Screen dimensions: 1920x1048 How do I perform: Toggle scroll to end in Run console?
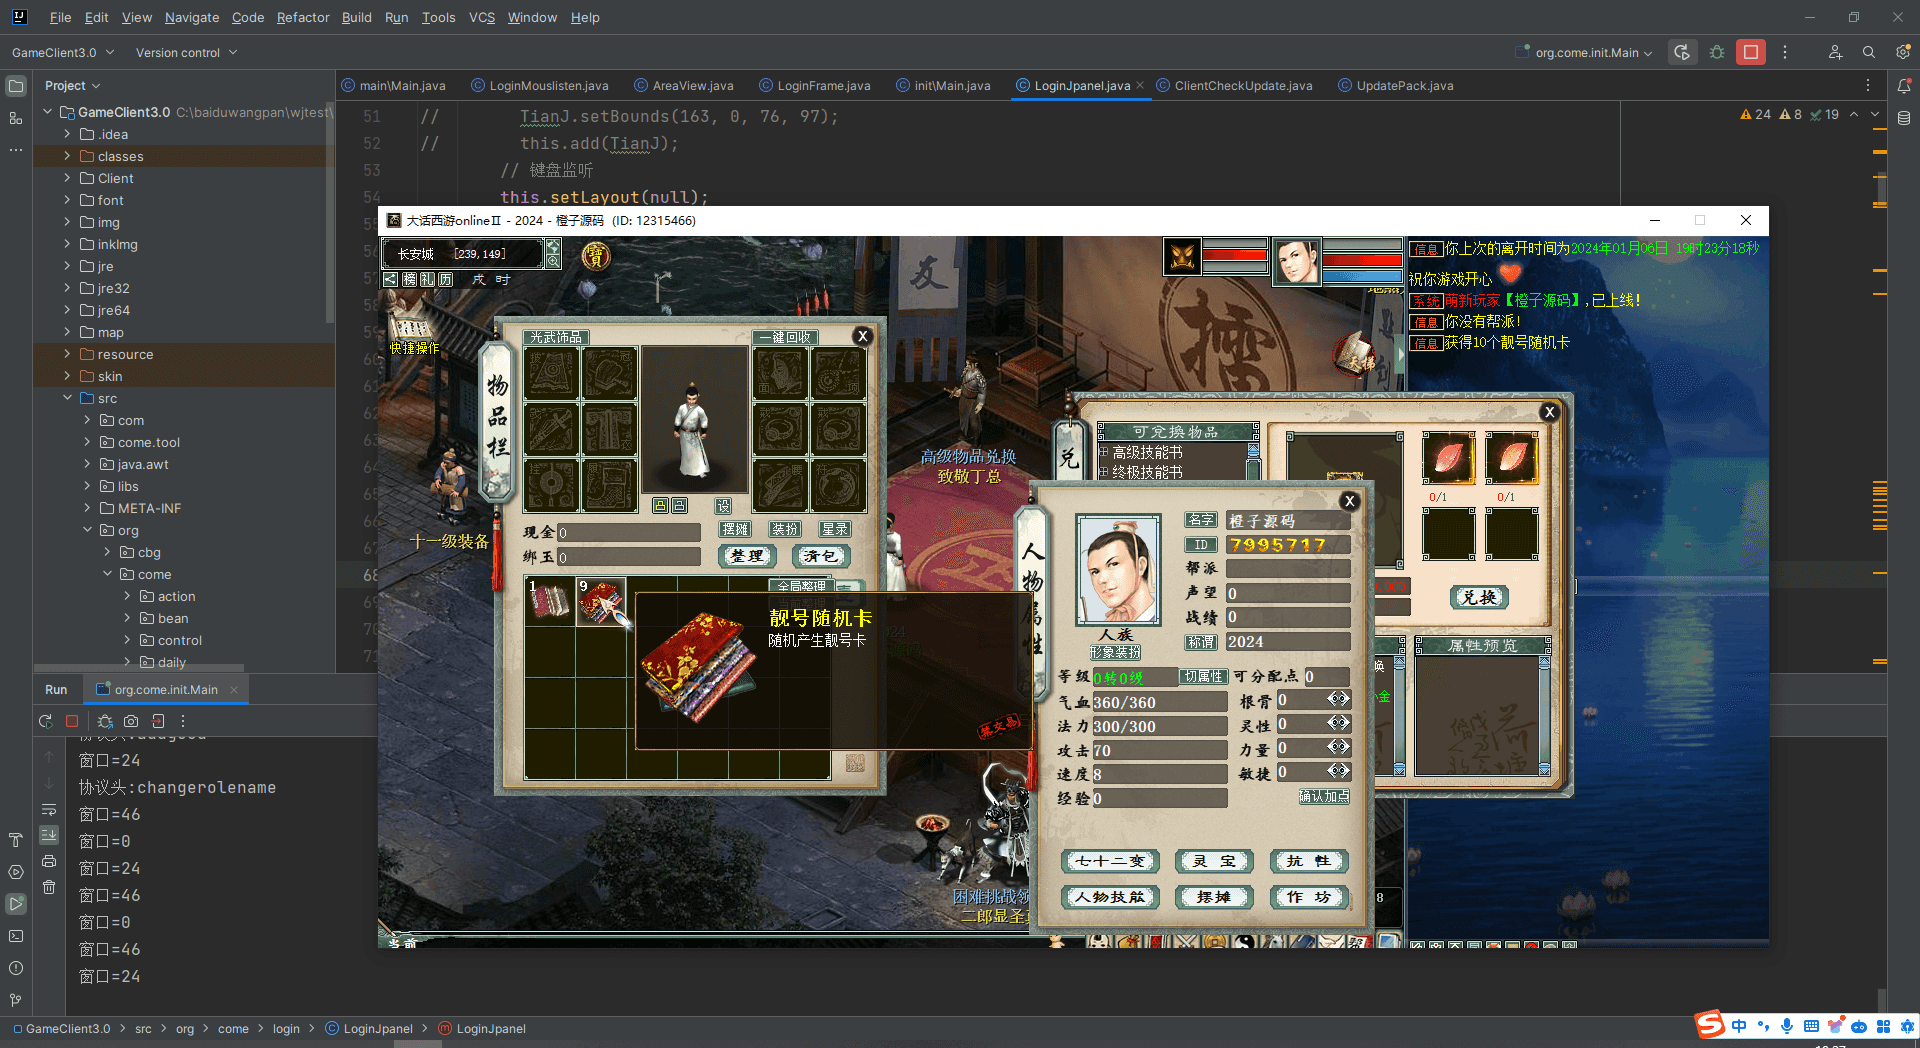pyautogui.click(x=49, y=835)
